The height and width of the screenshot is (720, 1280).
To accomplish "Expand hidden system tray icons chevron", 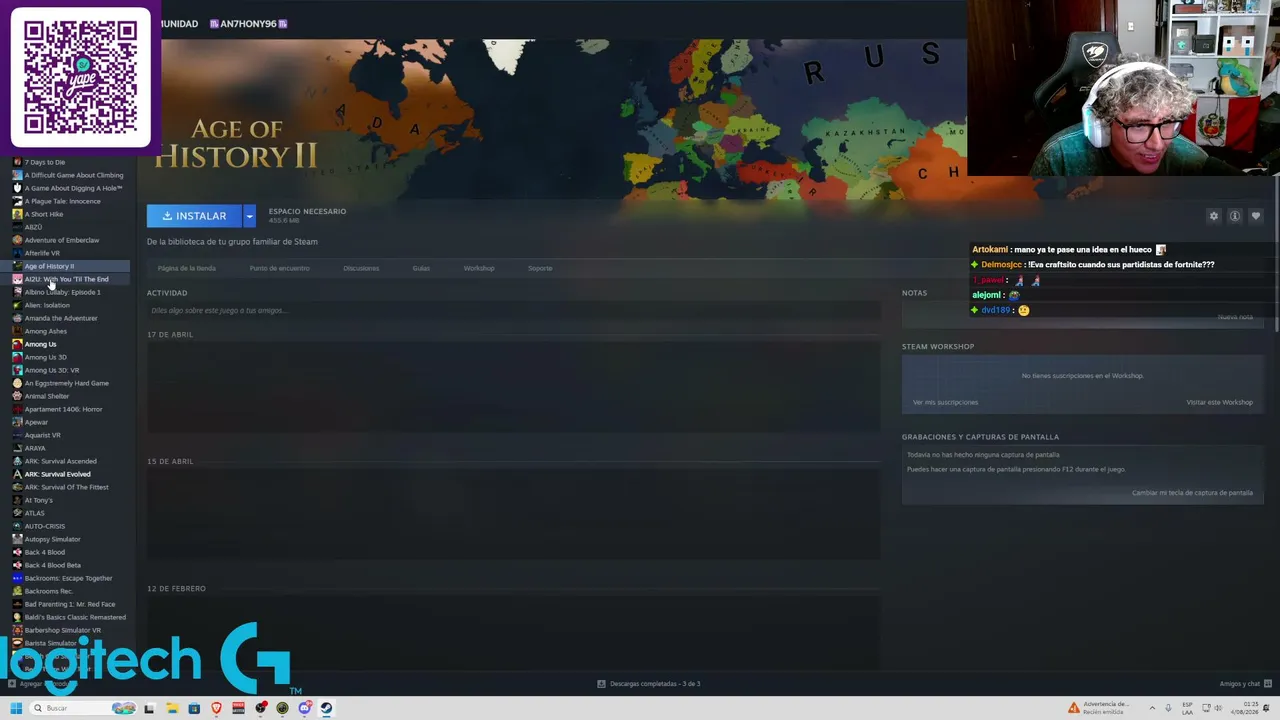I will [x=1151, y=708].
